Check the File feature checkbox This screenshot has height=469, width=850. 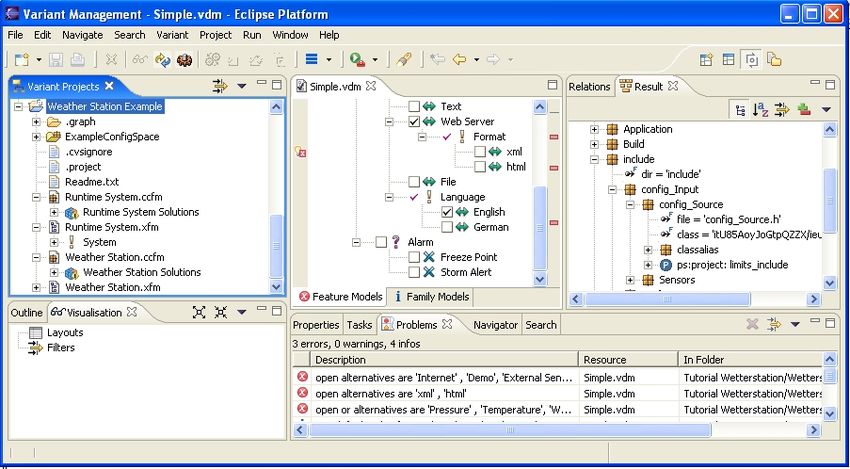point(414,182)
